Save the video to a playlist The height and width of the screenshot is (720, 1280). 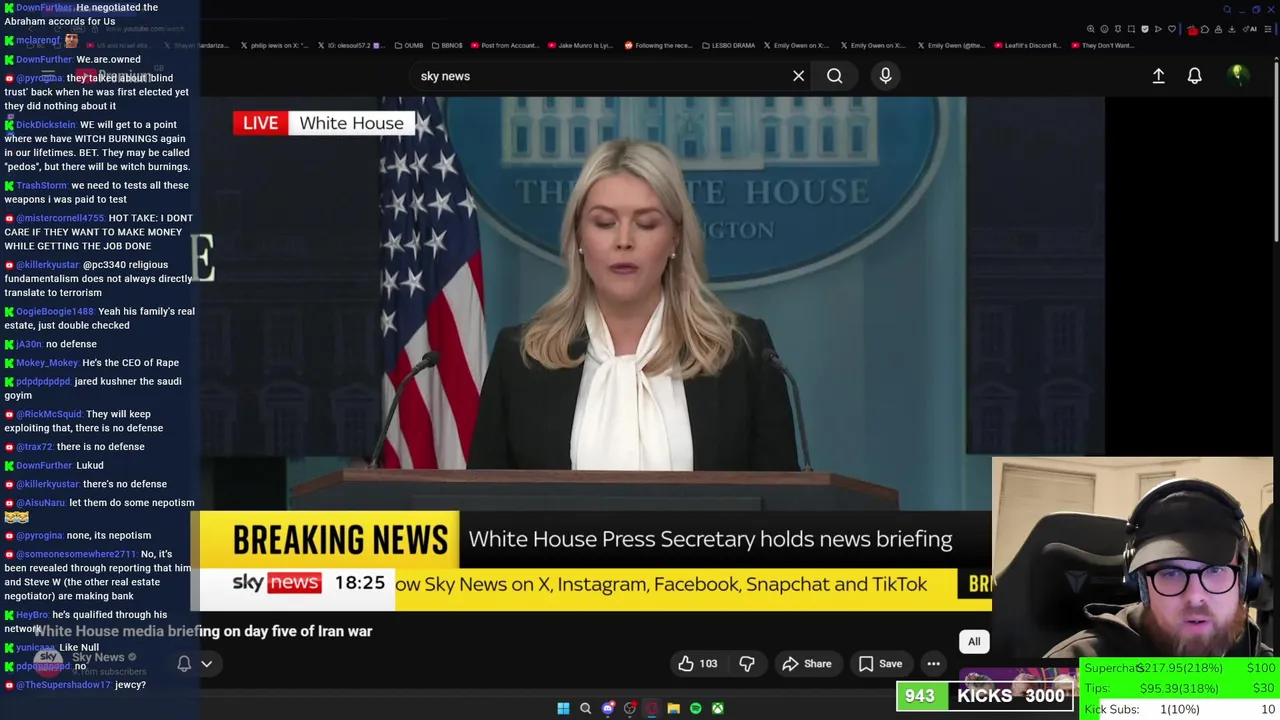[x=880, y=664]
